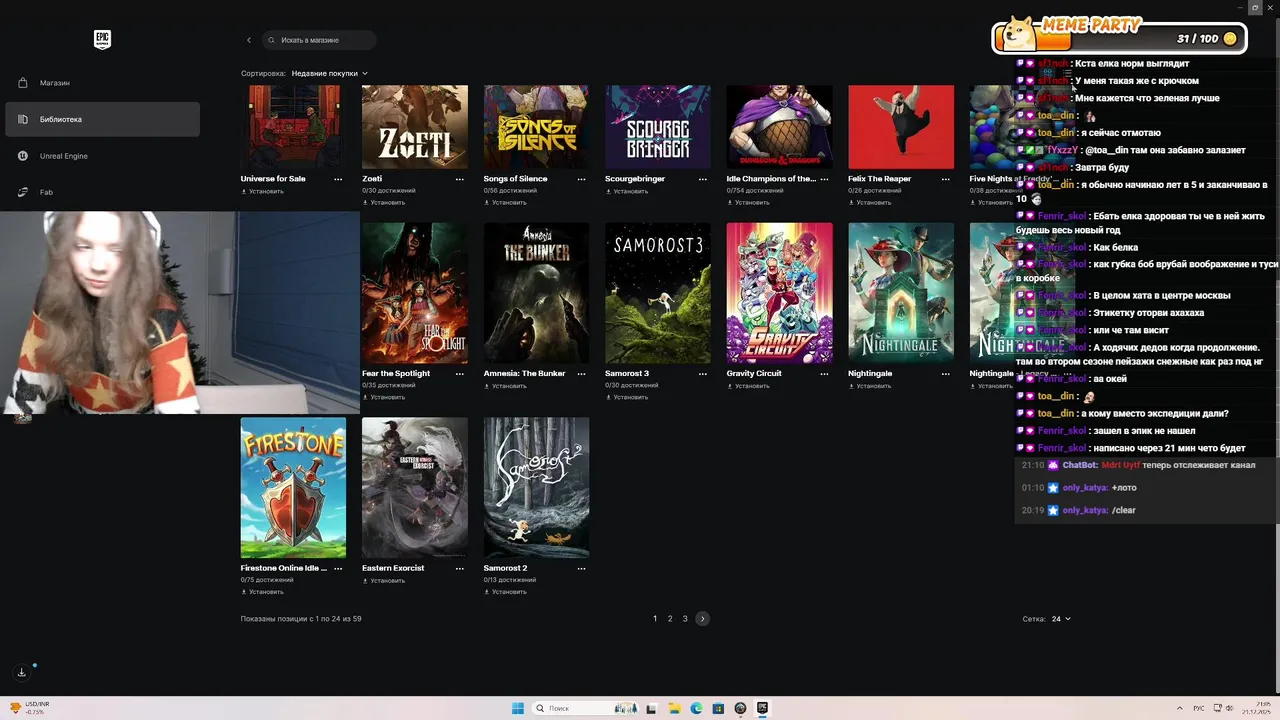Select Библиотека in the sidebar
Viewport: 1280px width, 720px height.
(102, 119)
